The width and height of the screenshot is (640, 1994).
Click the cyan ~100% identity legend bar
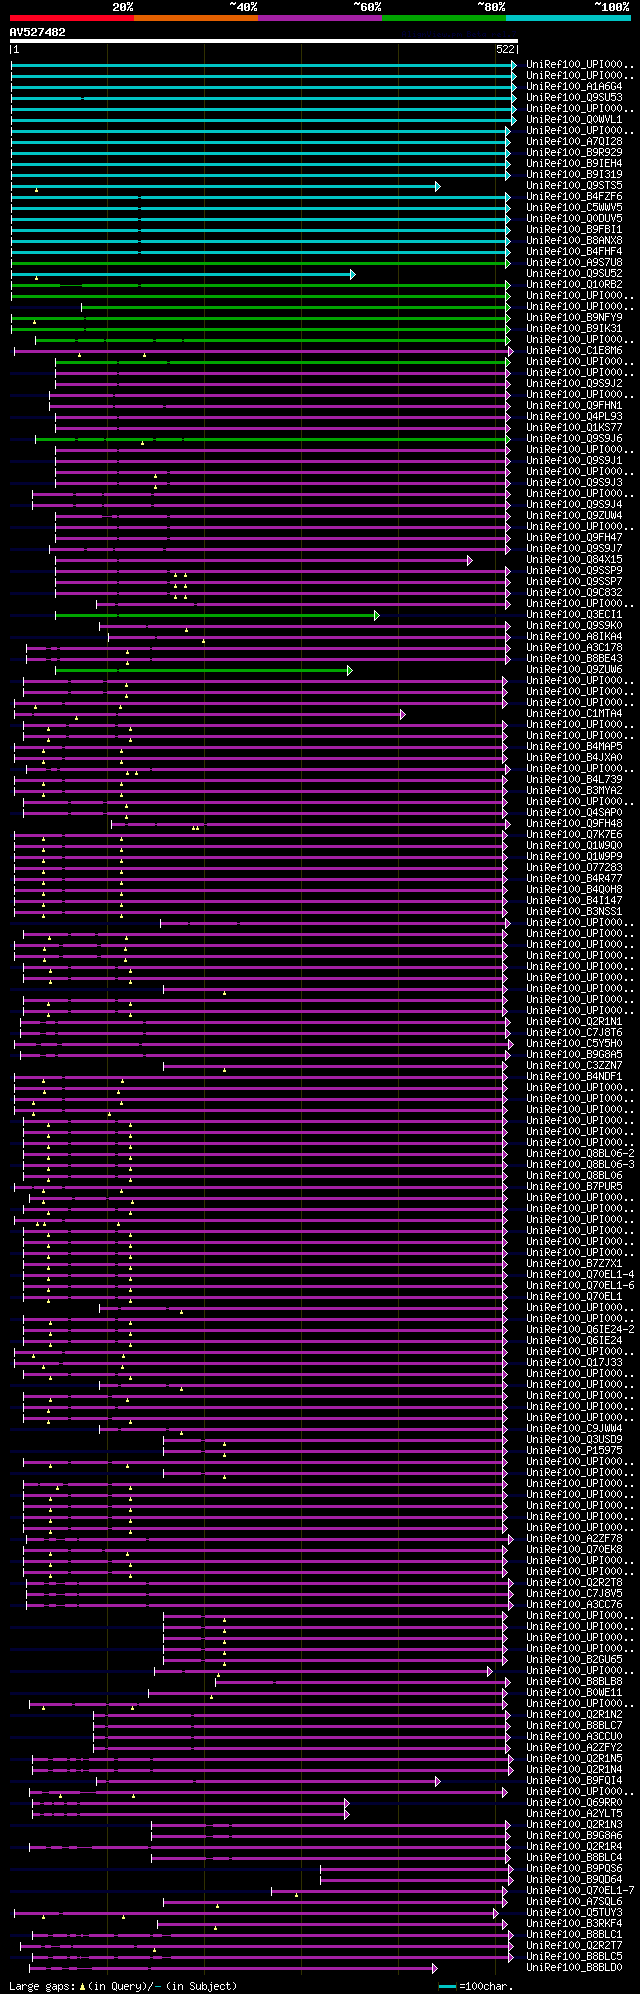[x=567, y=18]
